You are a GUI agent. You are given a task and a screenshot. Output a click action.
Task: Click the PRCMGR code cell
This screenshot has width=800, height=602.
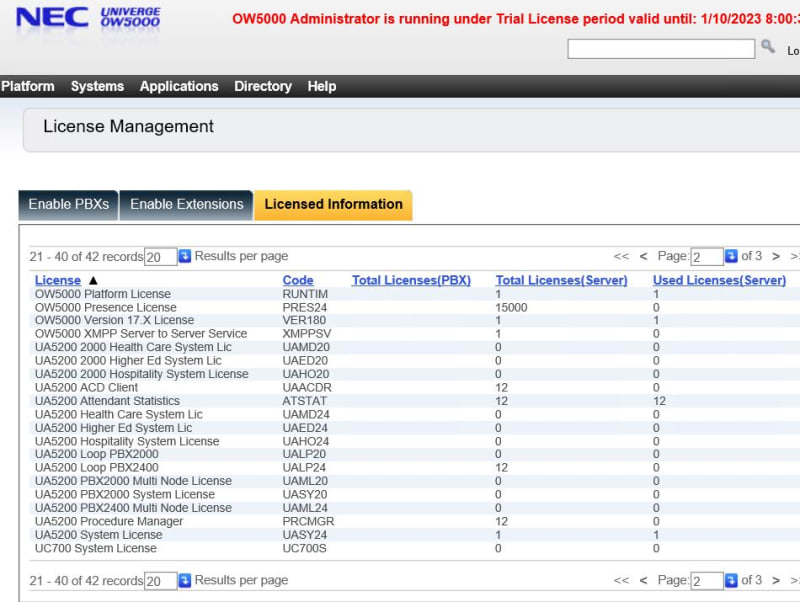(x=308, y=521)
